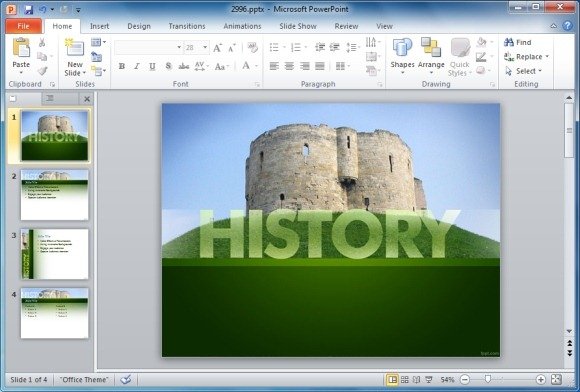
Task: Select slide 3 thumbnail
Action: pyautogui.click(x=54, y=254)
